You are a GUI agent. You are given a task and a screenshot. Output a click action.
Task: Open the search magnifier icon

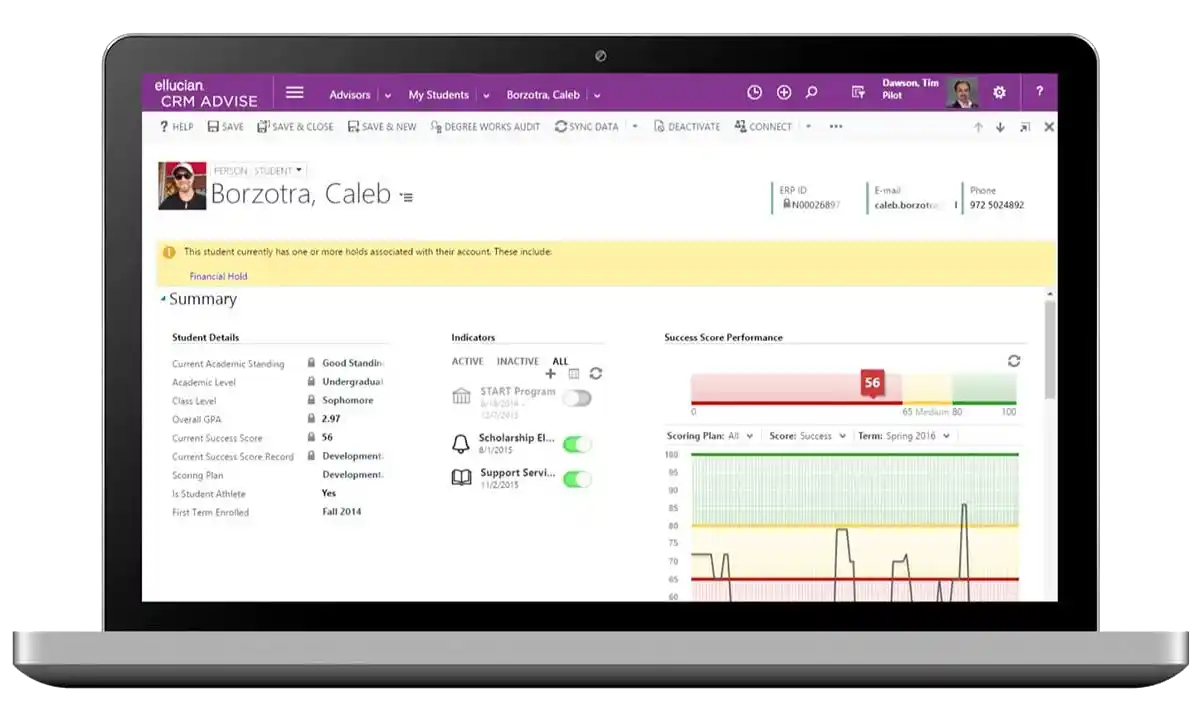click(812, 93)
